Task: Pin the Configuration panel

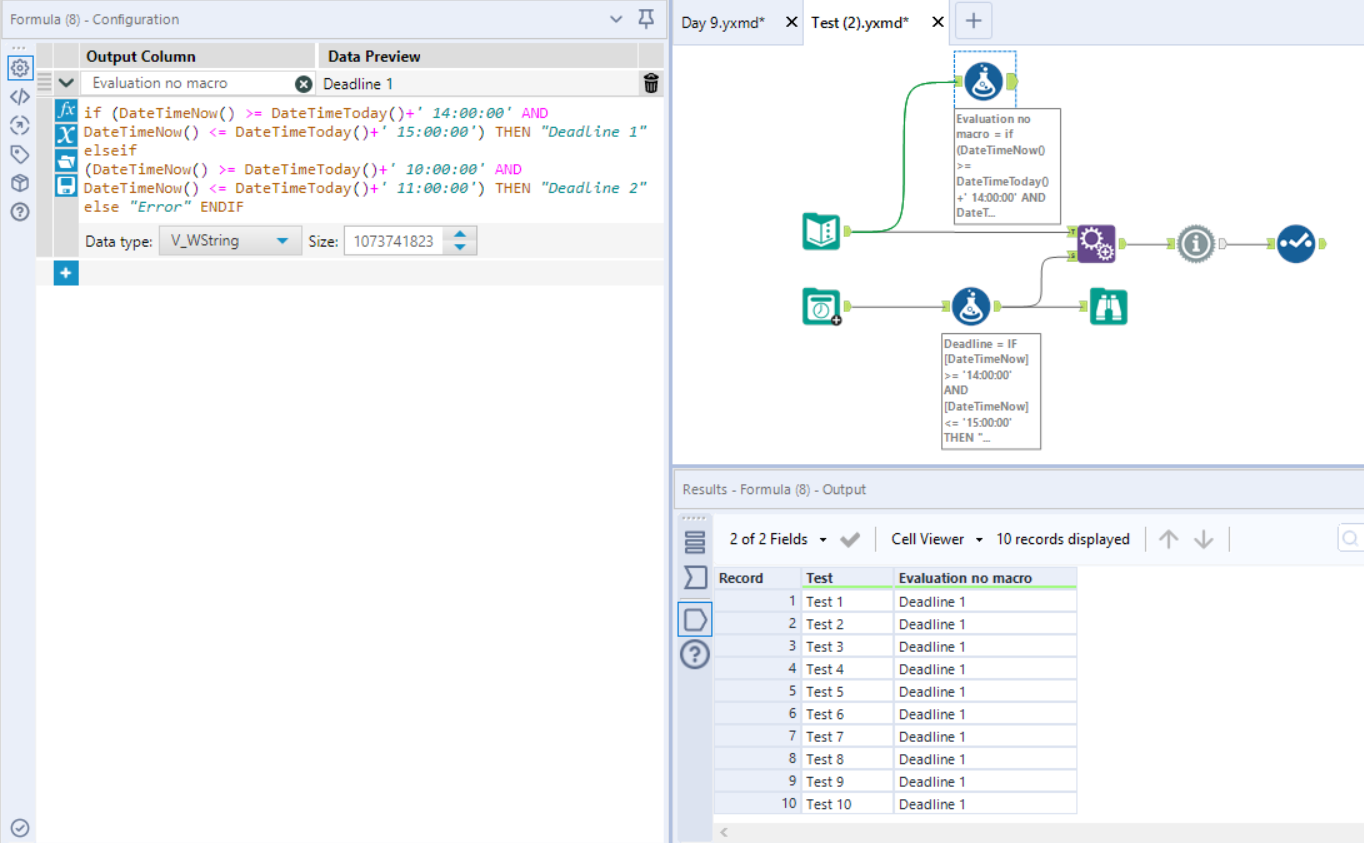Action: tap(646, 19)
